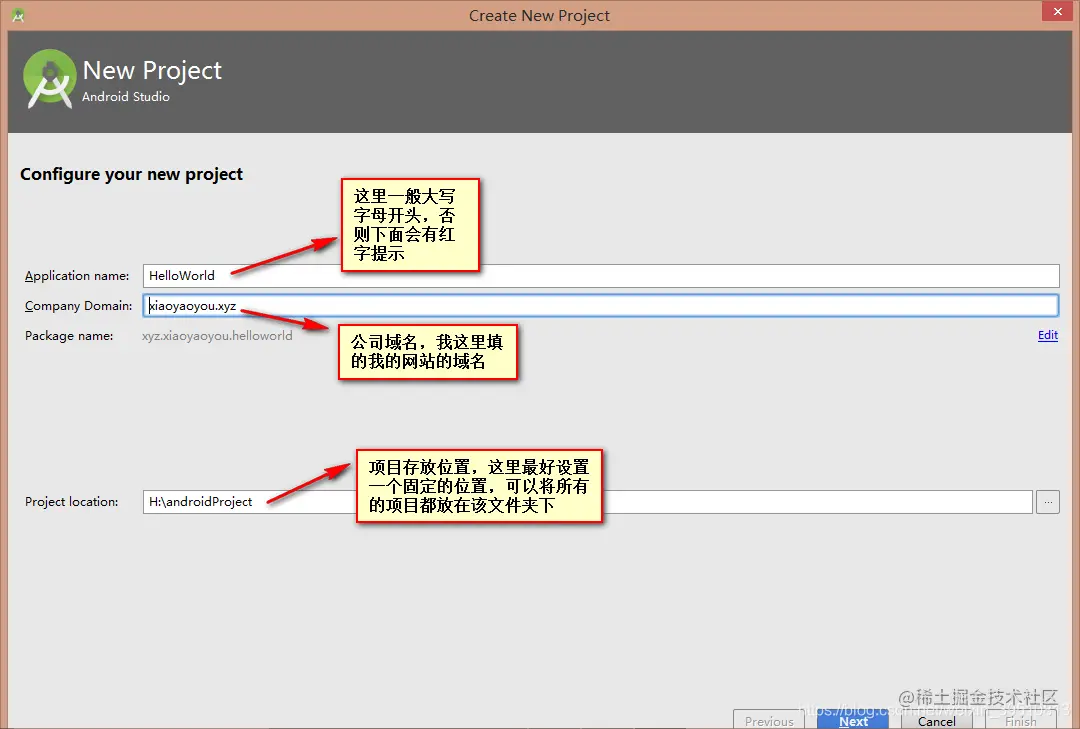The image size is (1080, 729).
Task: Focus the Company Domain text field
Action: [x=601, y=306]
